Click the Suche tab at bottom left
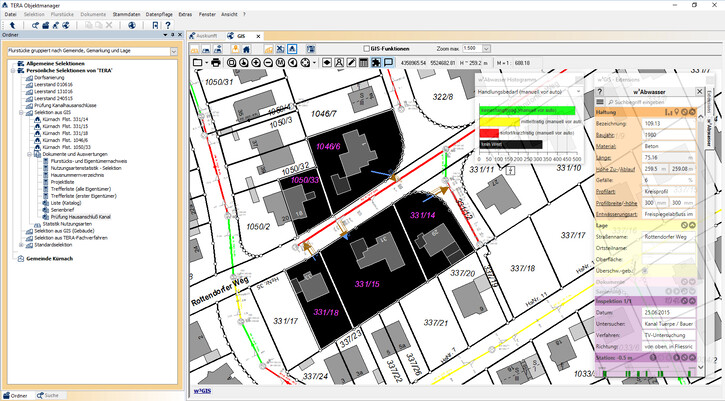Image resolution: width=725 pixels, height=401 pixels. coord(48,397)
